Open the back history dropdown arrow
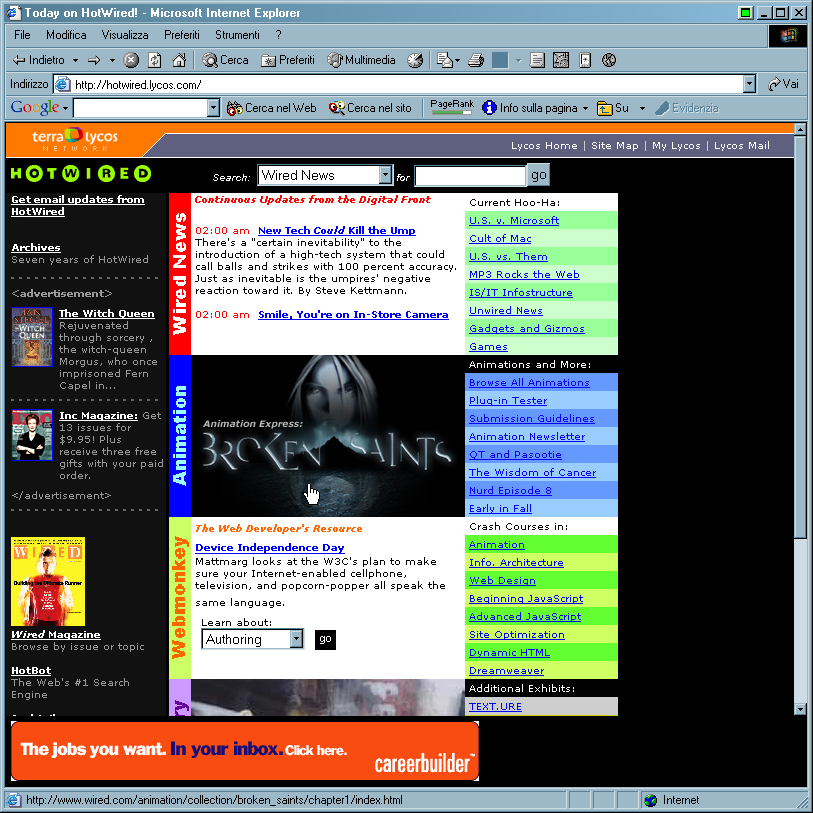Image resolution: width=813 pixels, height=813 pixels. point(75,61)
